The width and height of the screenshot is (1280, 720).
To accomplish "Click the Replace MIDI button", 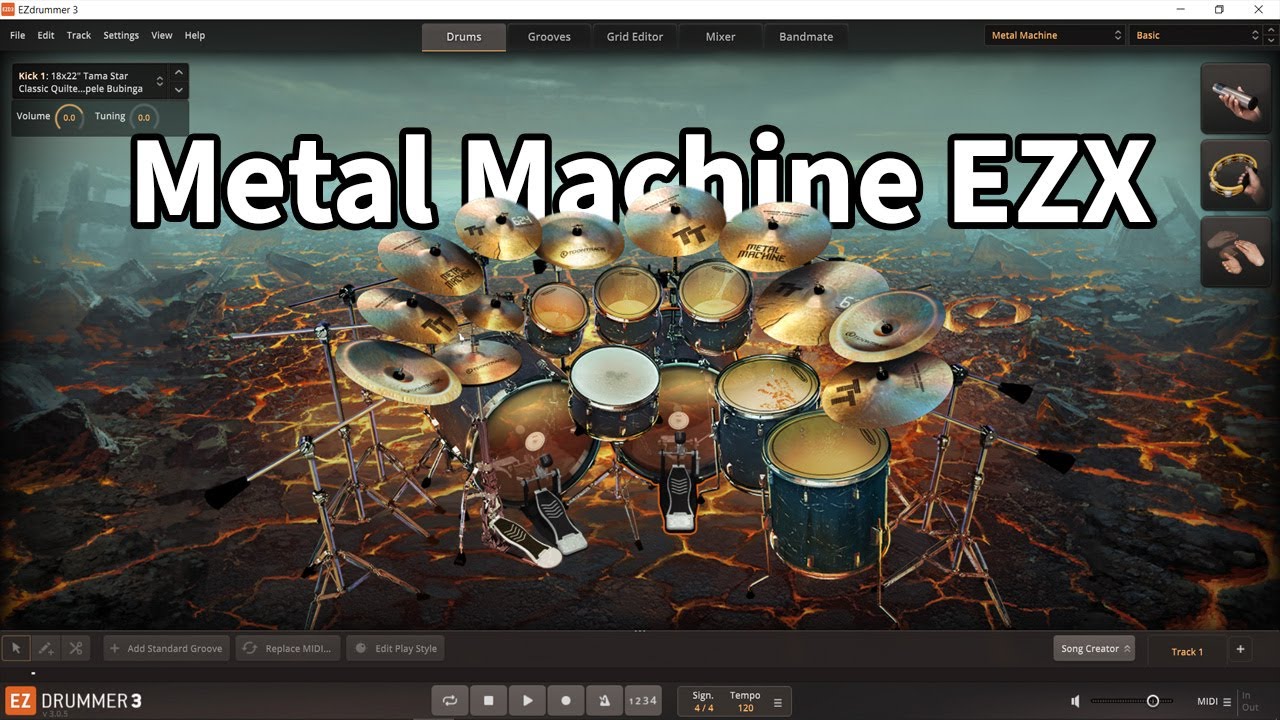I will tap(288, 648).
